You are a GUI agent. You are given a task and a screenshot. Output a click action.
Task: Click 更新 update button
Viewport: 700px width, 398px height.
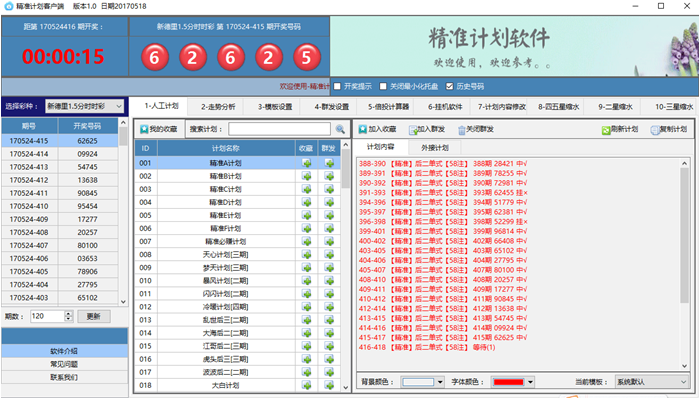click(93, 316)
